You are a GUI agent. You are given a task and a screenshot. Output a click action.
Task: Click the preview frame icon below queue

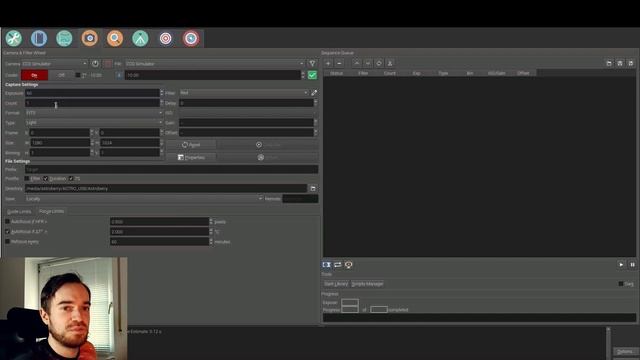coord(327,265)
